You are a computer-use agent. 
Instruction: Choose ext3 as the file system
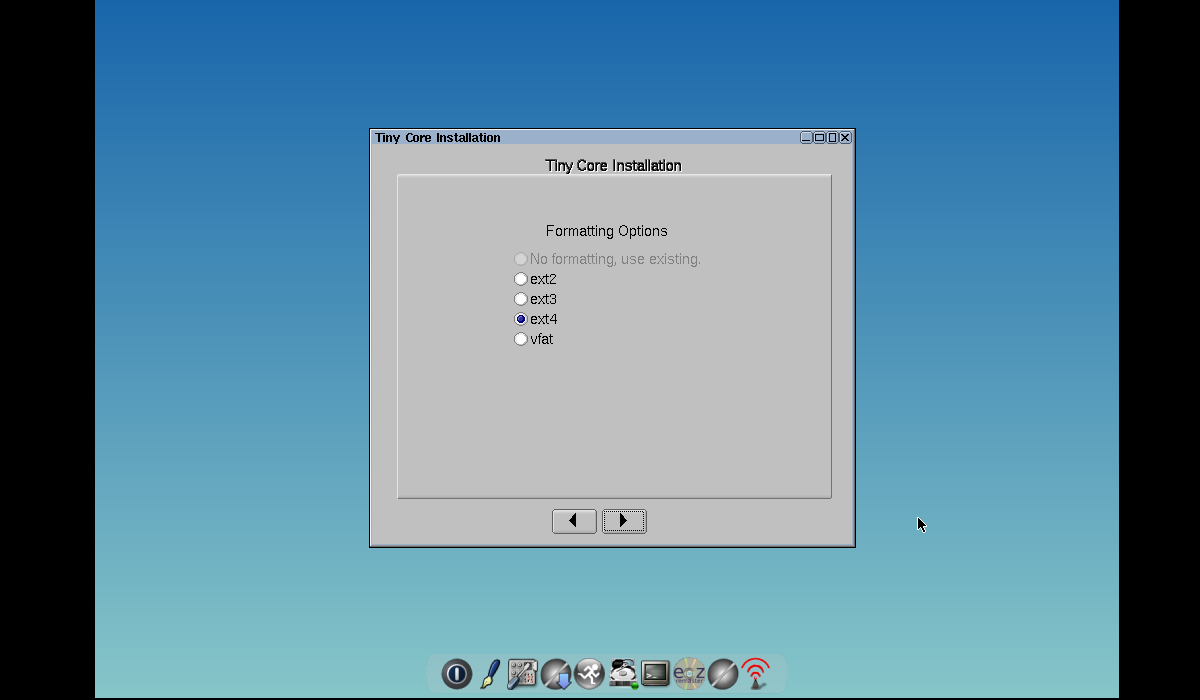pyautogui.click(x=521, y=299)
